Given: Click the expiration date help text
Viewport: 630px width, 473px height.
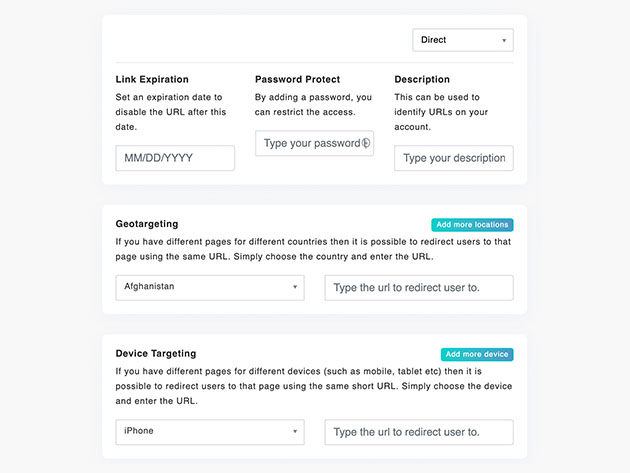Looking at the screenshot, I should [171, 112].
